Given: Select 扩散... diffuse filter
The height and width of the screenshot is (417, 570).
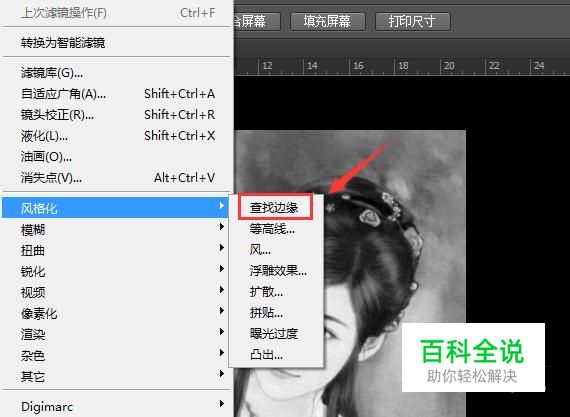Looking at the screenshot, I should click(x=276, y=292).
